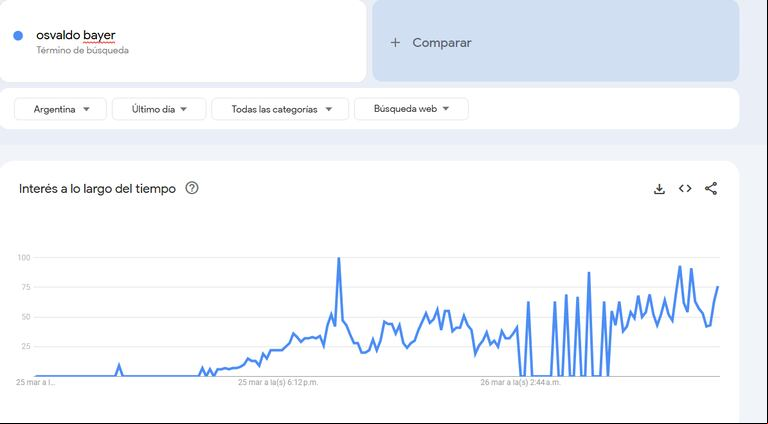Click the Interés a lo largo del tiempo title
This screenshot has height=424, width=768.
tap(97, 188)
